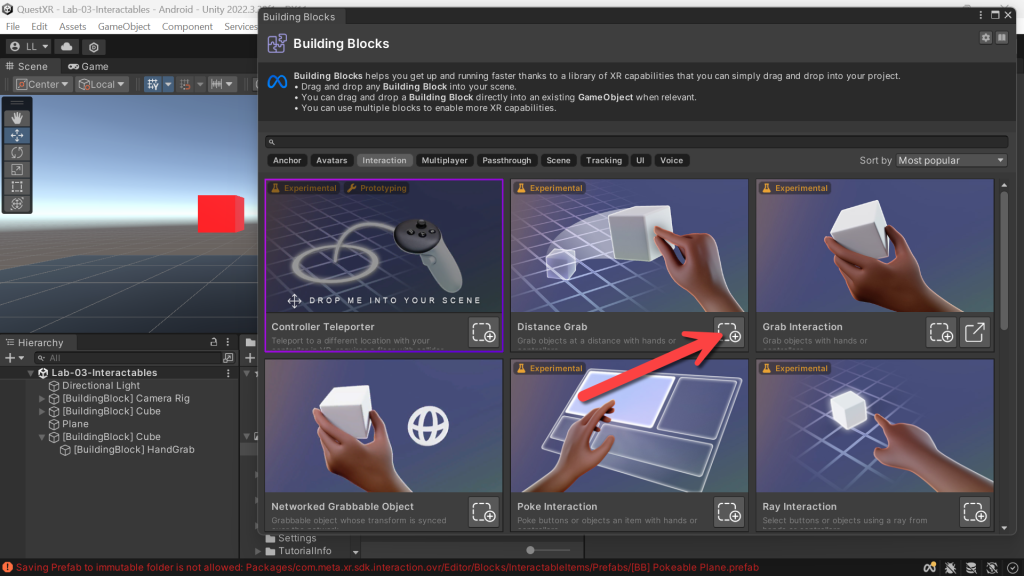Select the Rect tool
This screenshot has width=1024, height=576.
coord(17,187)
